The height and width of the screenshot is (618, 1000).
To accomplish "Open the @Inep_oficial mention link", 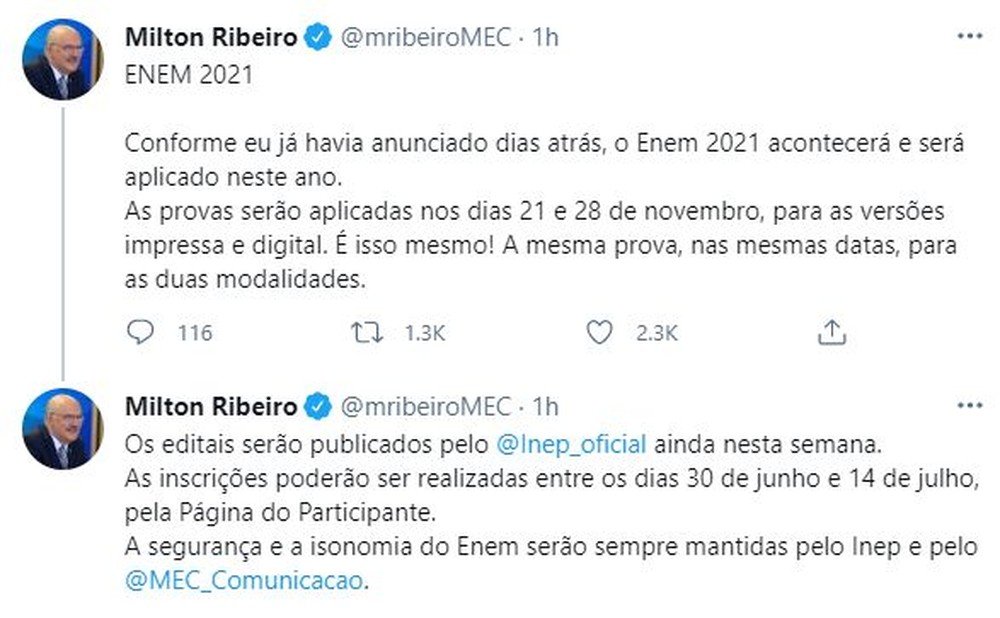I will click(x=569, y=442).
